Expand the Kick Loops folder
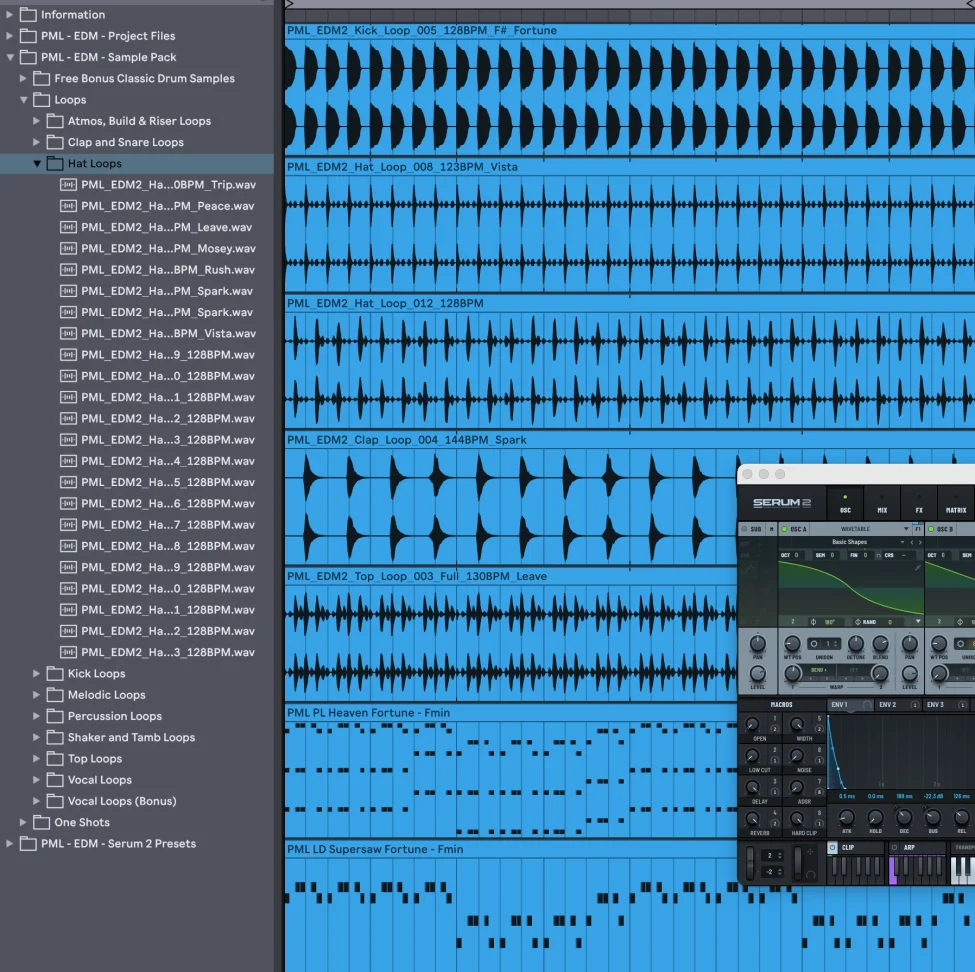 pos(36,673)
